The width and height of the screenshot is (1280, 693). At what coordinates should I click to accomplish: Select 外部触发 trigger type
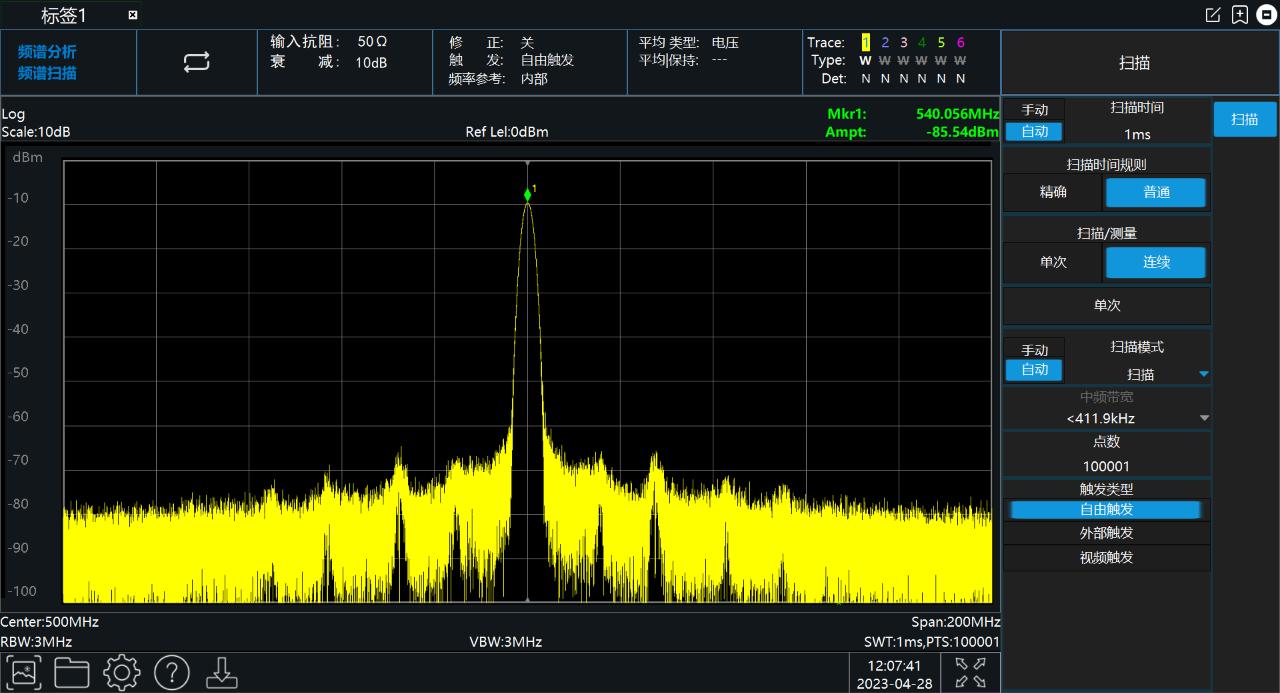(x=1106, y=533)
